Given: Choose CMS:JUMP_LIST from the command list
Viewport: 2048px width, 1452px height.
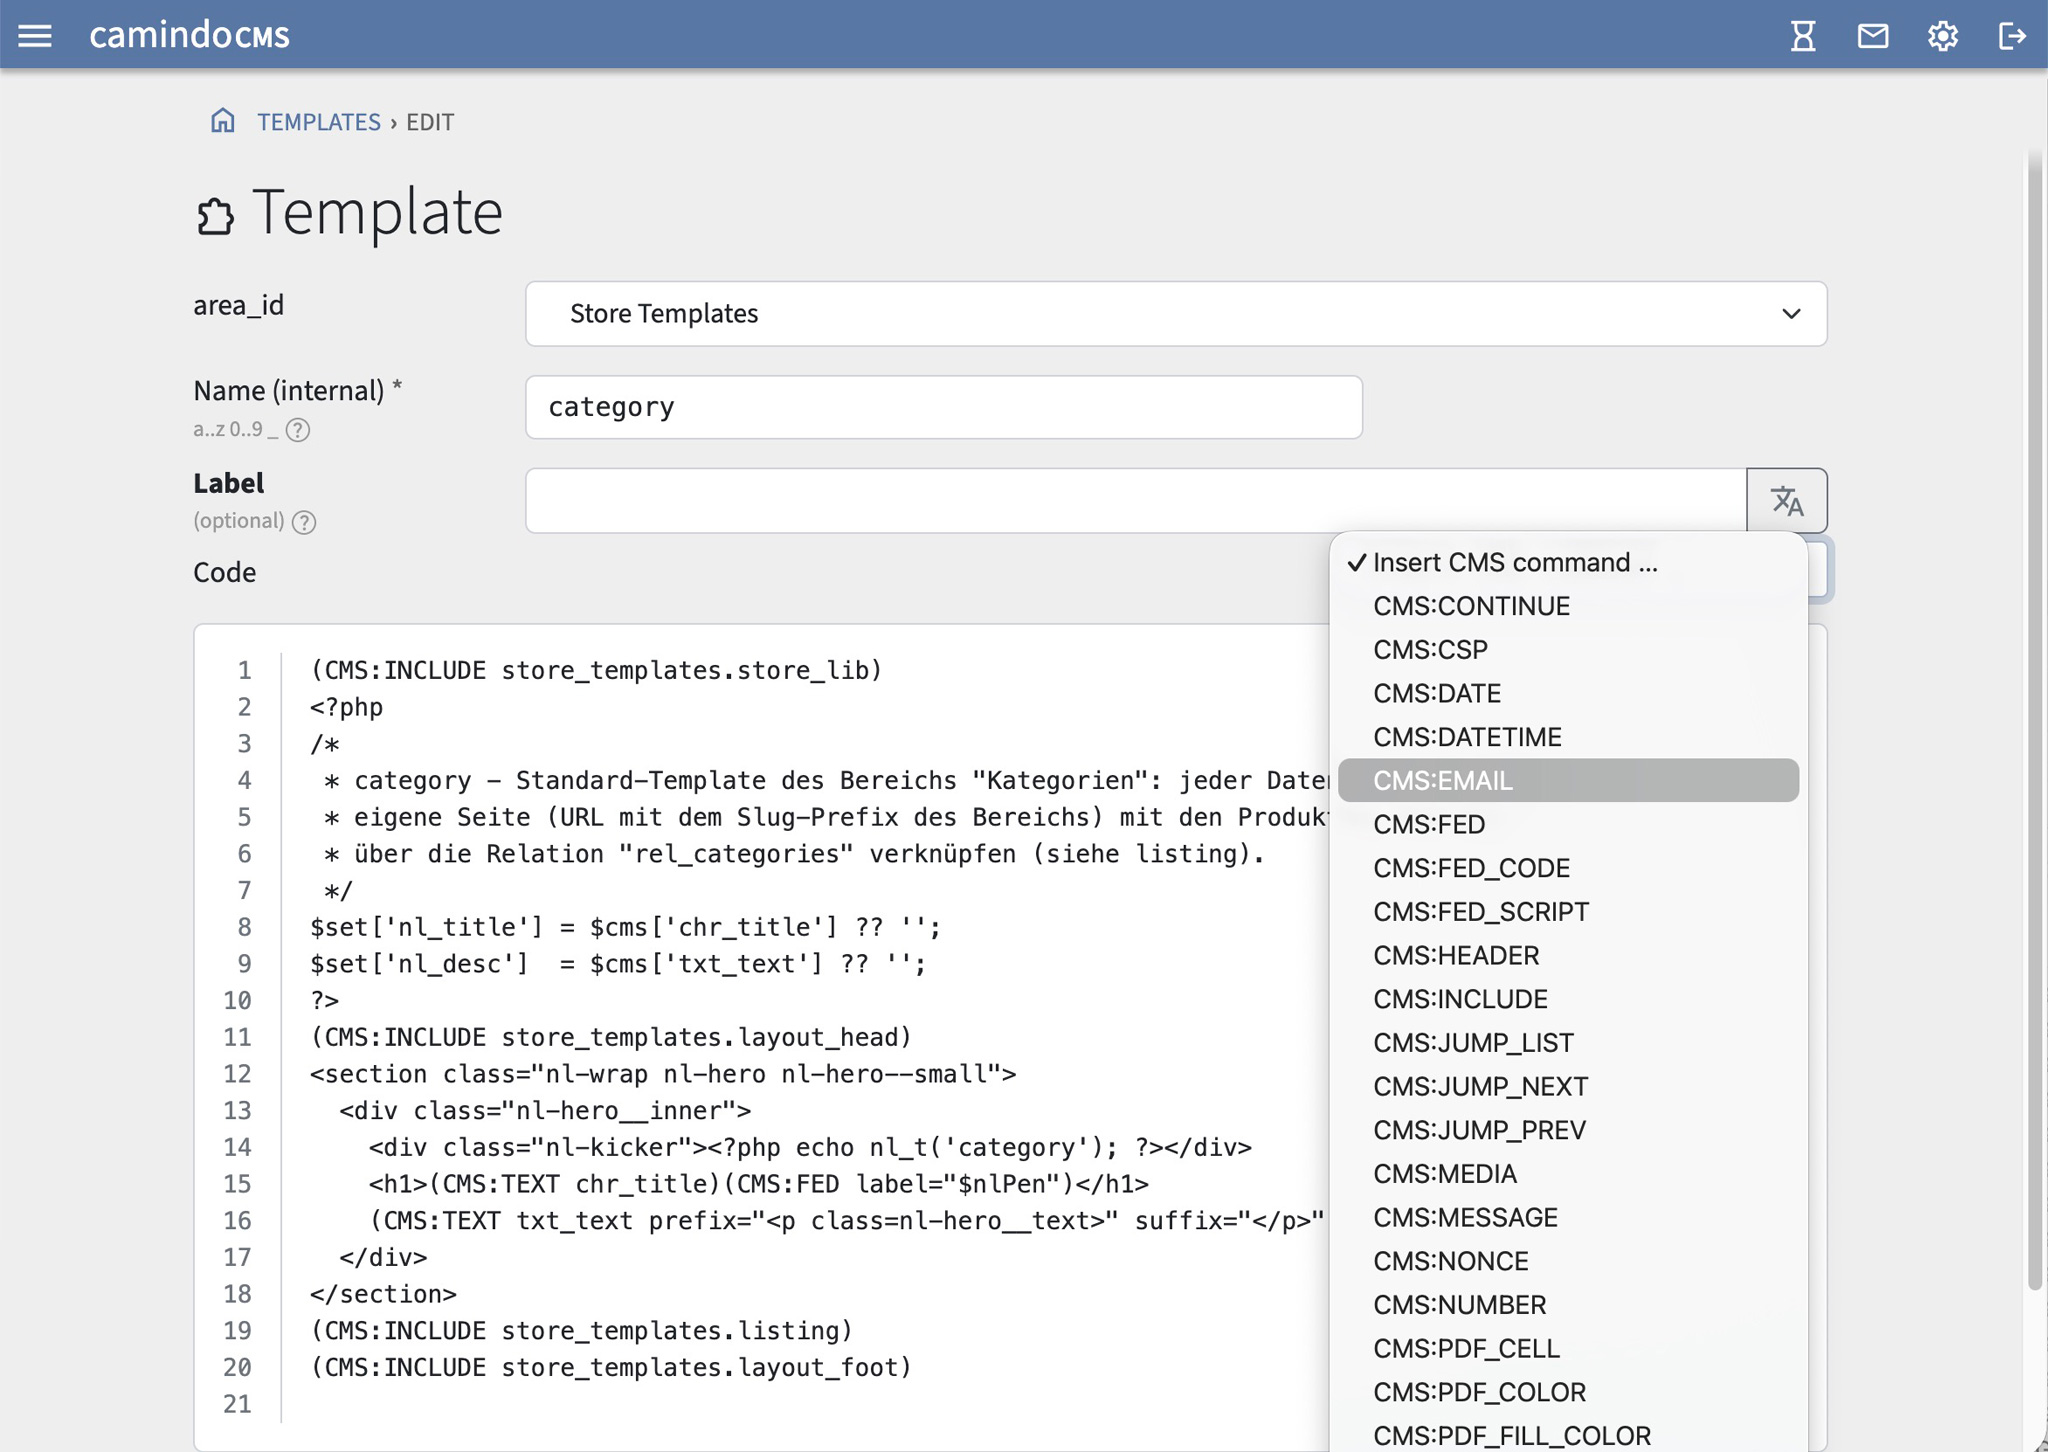Looking at the screenshot, I should point(1568,1043).
